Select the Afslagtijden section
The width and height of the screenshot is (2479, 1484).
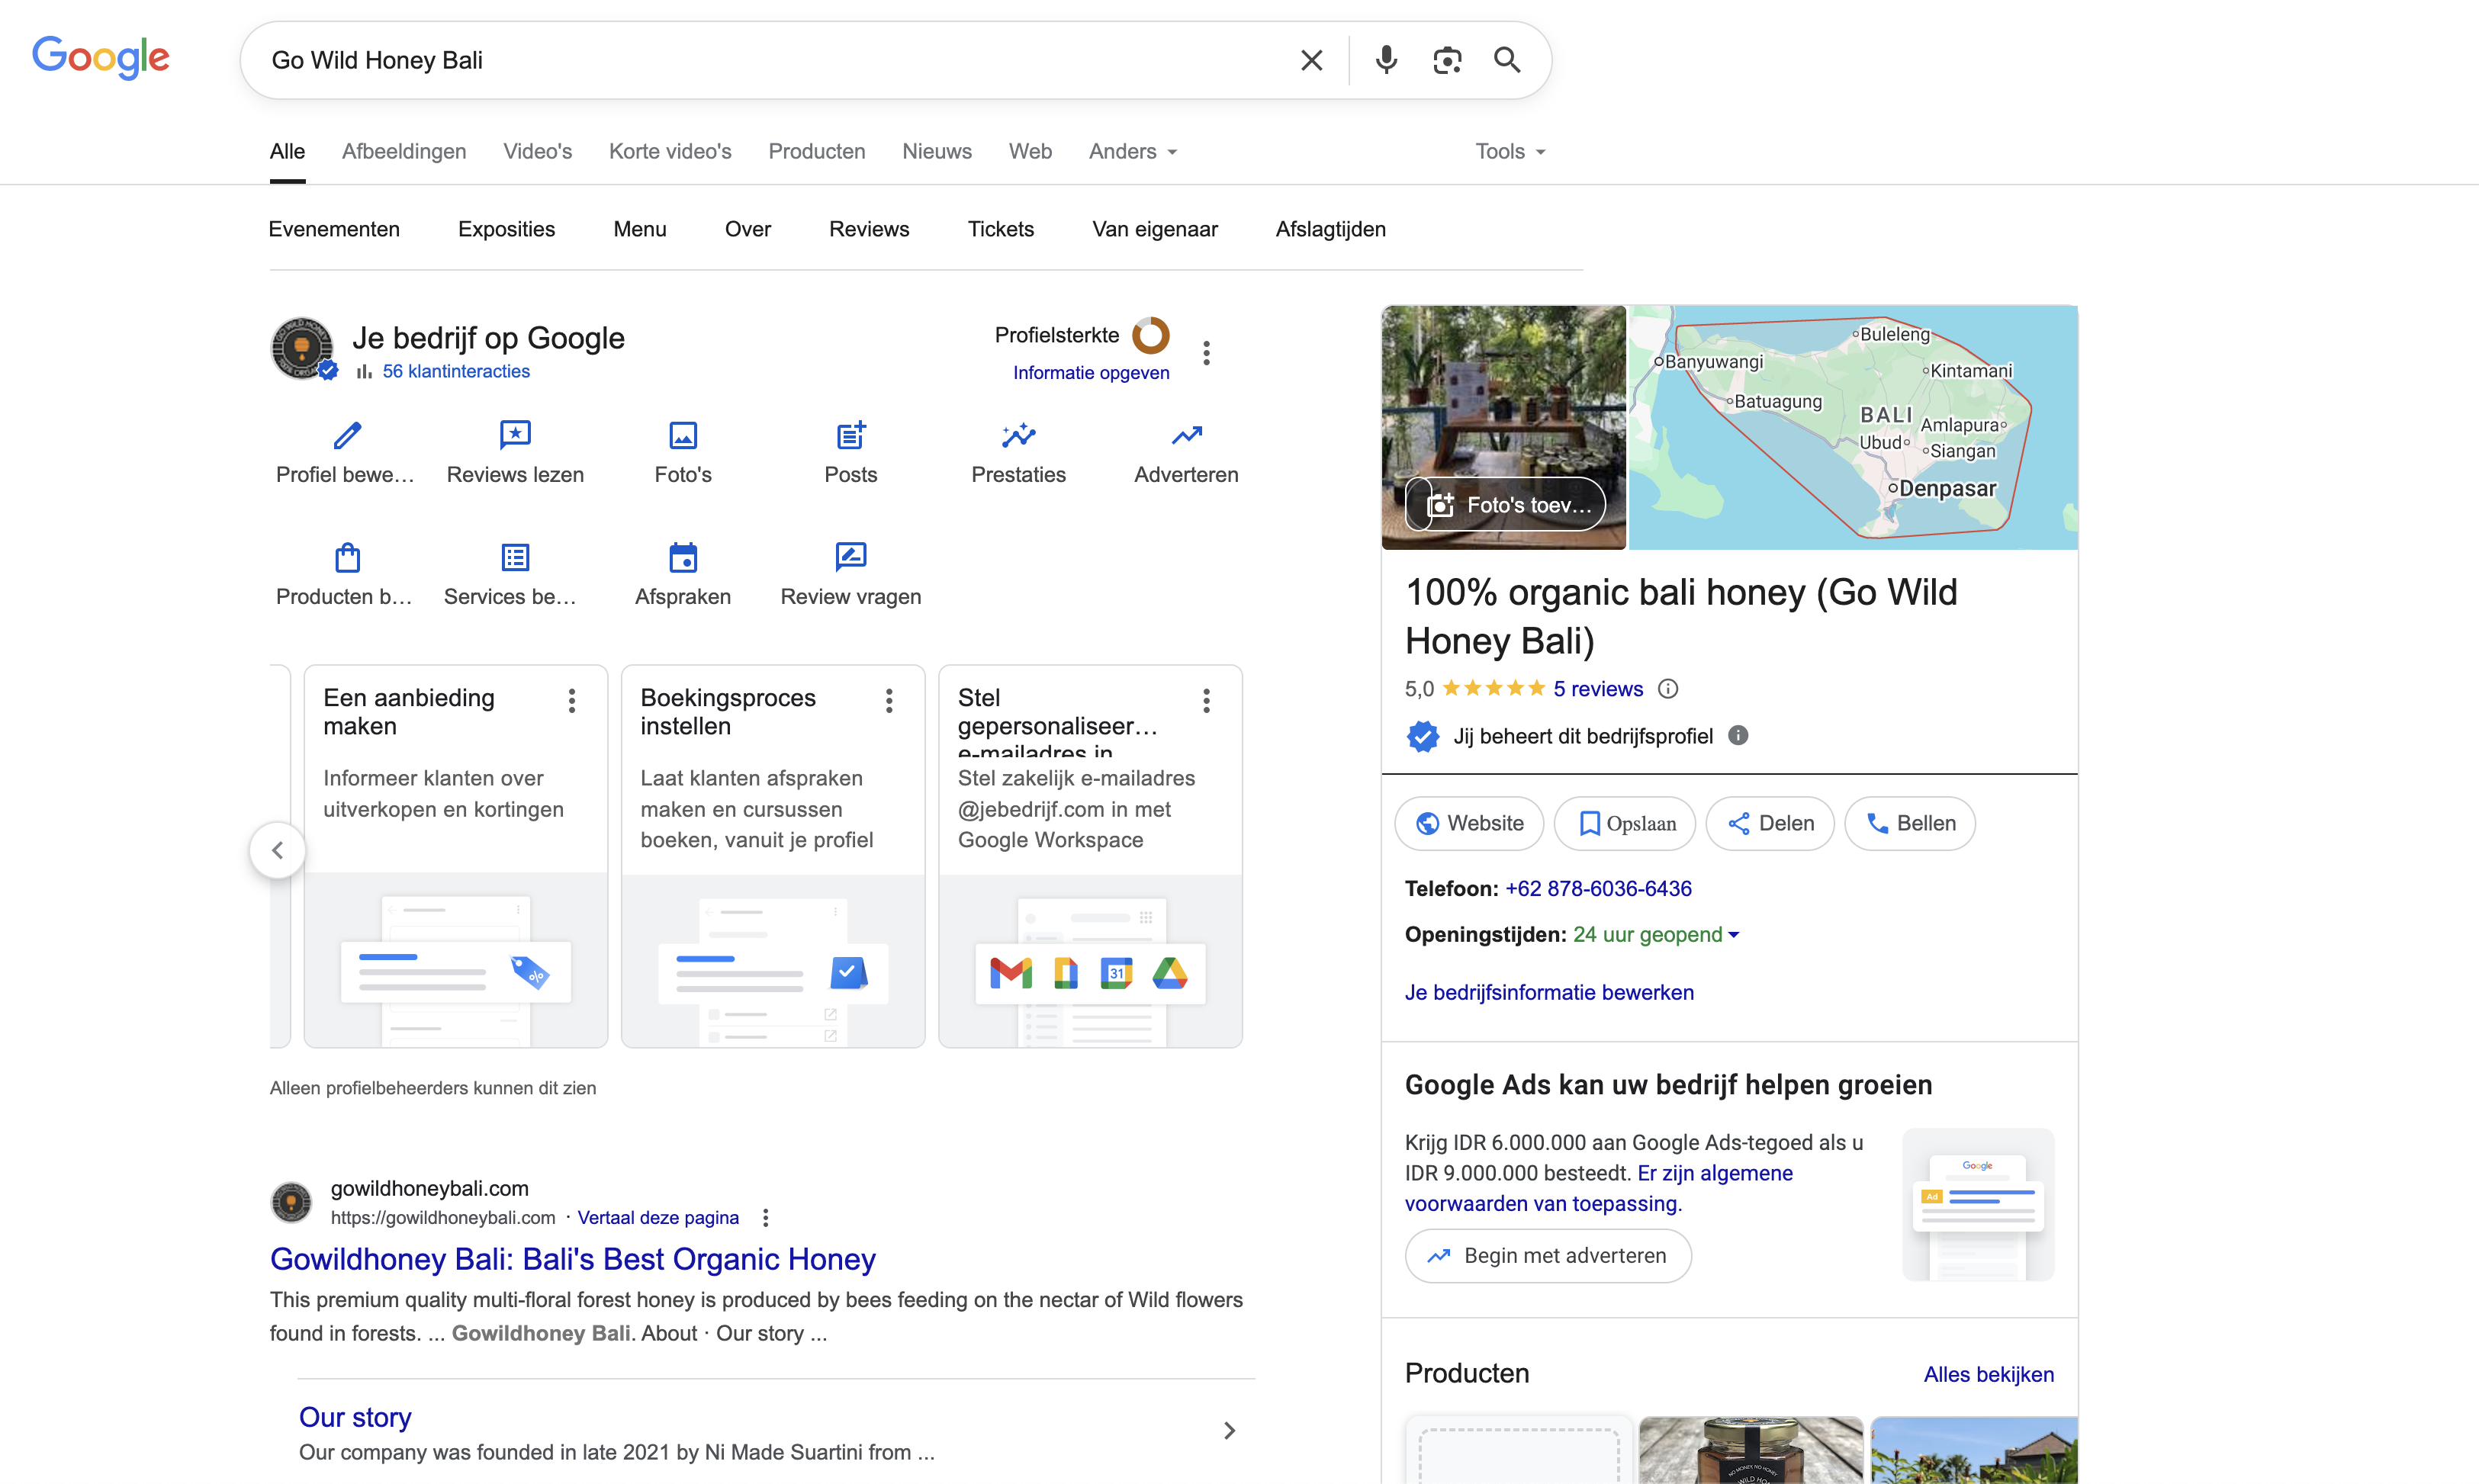click(1331, 229)
